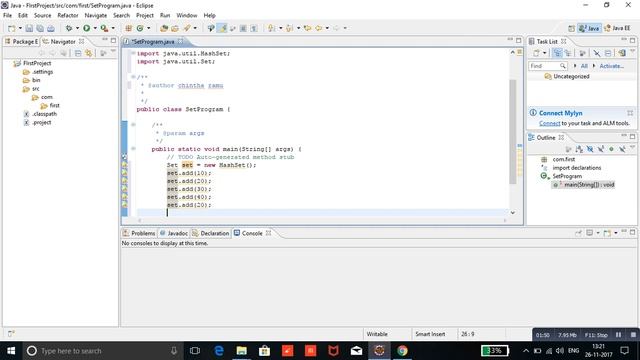Switch to the Java perspective

pos(589,28)
